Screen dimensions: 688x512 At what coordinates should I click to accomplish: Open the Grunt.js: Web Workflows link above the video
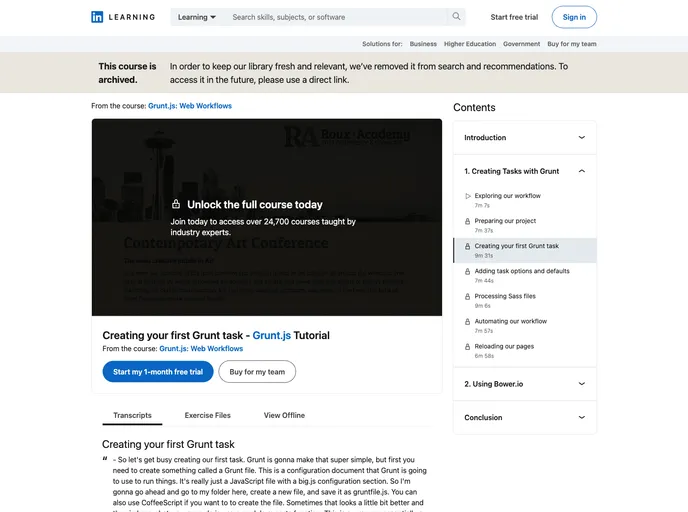click(x=190, y=106)
